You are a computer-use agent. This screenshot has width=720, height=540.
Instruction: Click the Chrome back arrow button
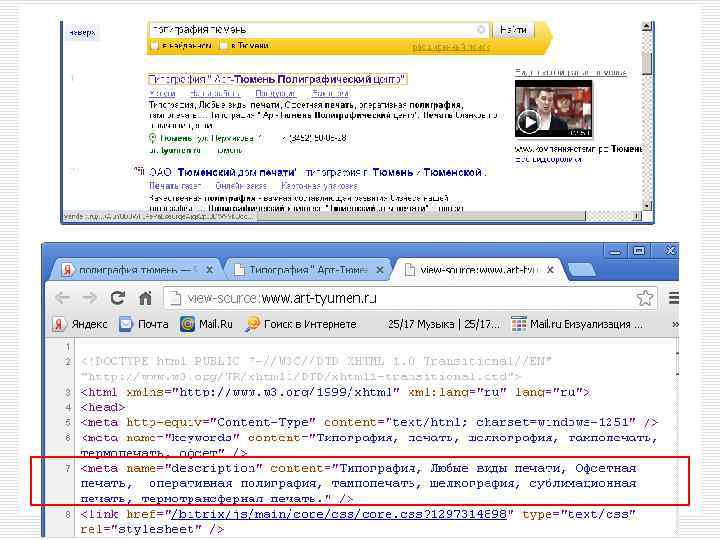tap(62, 298)
